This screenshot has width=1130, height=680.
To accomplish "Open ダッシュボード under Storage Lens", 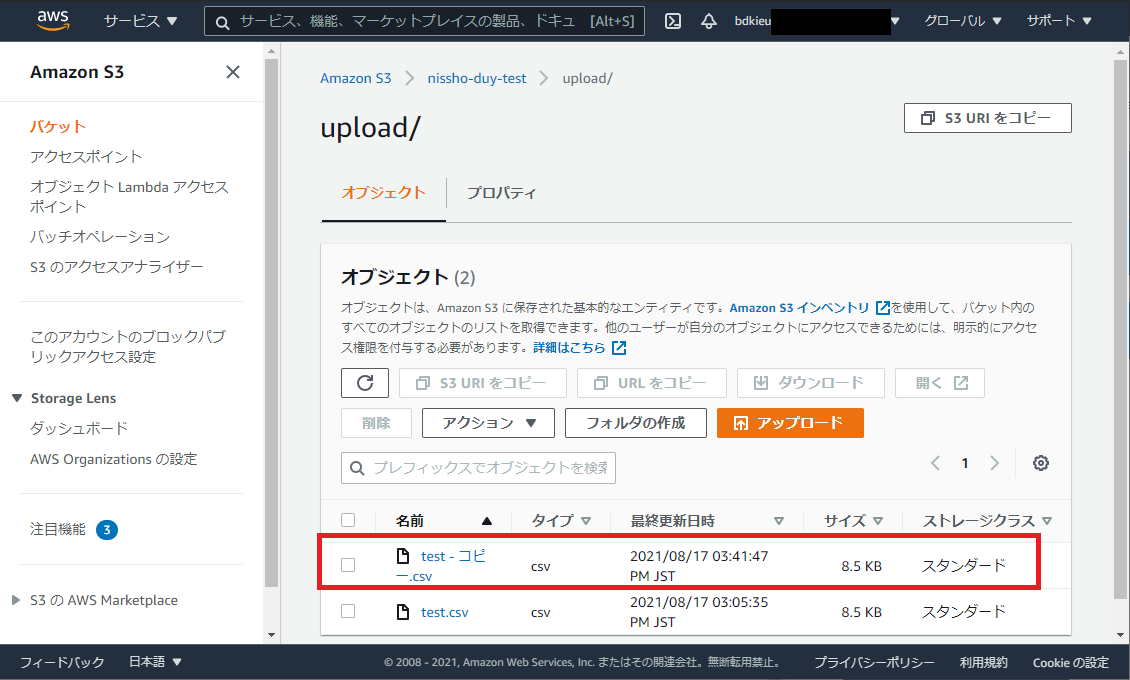I will tap(79, 429).
